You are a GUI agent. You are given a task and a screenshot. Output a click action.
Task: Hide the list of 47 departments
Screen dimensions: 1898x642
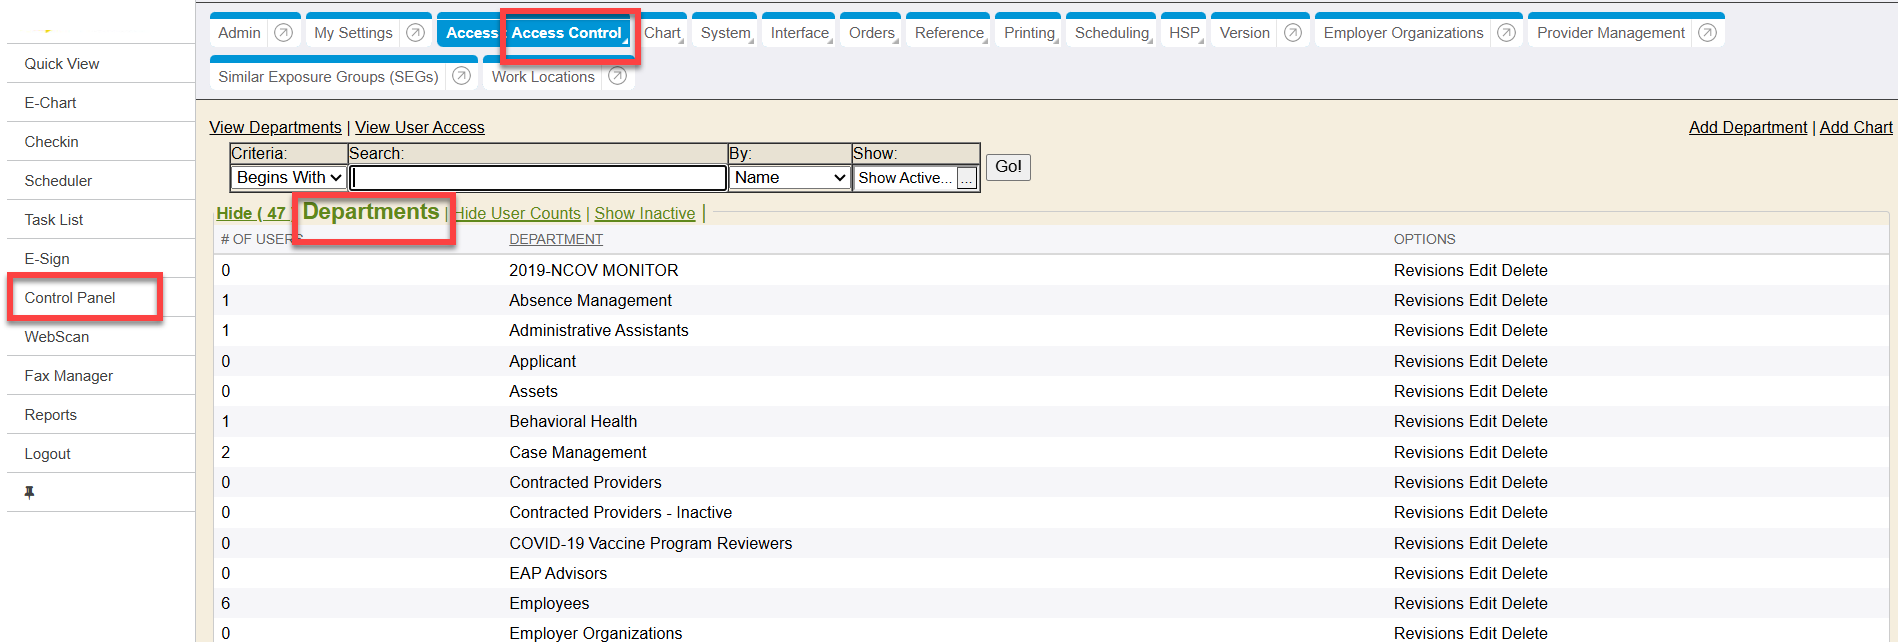tap(251, 214)
